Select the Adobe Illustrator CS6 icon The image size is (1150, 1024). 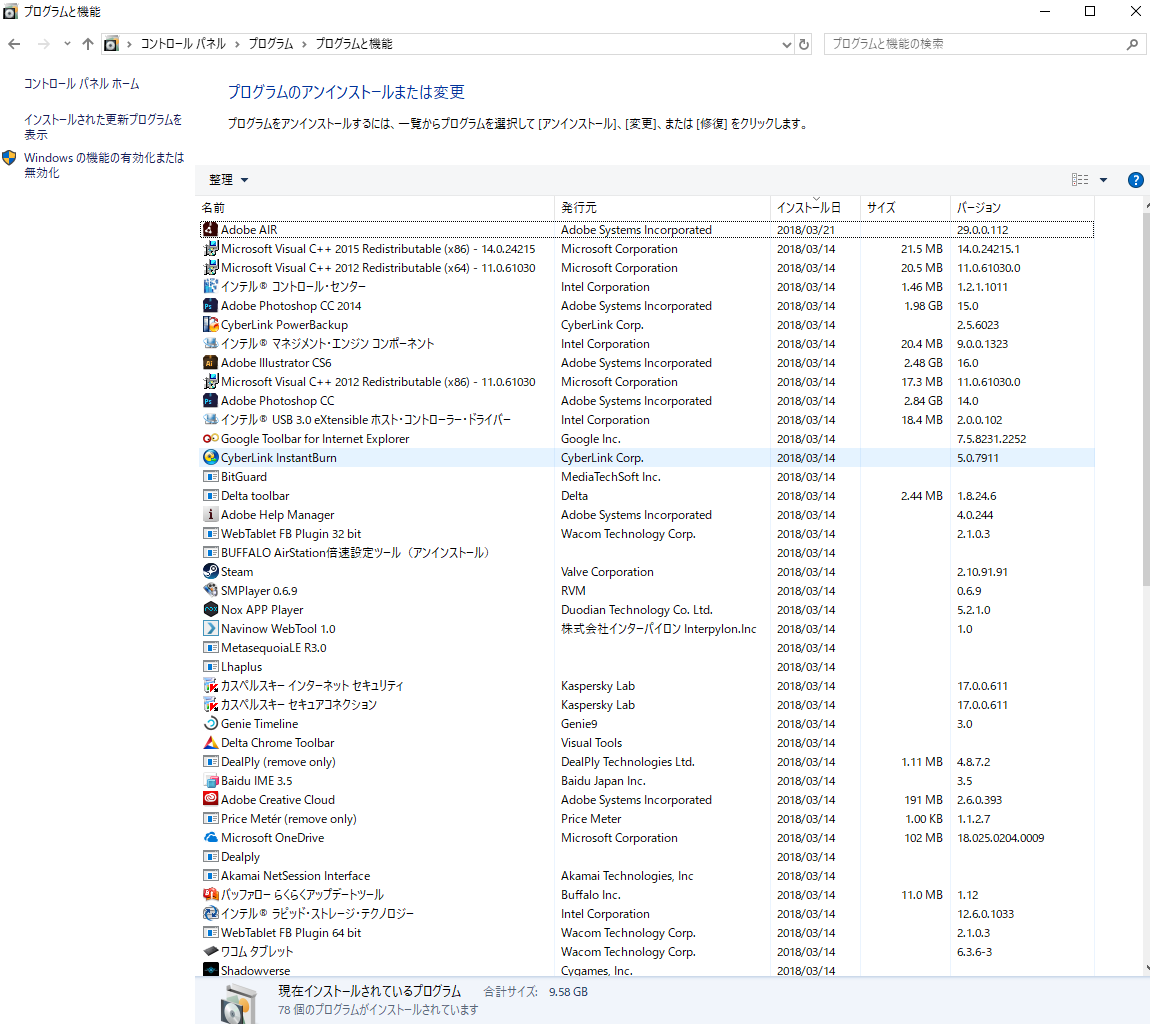click(x=210, y=363)
